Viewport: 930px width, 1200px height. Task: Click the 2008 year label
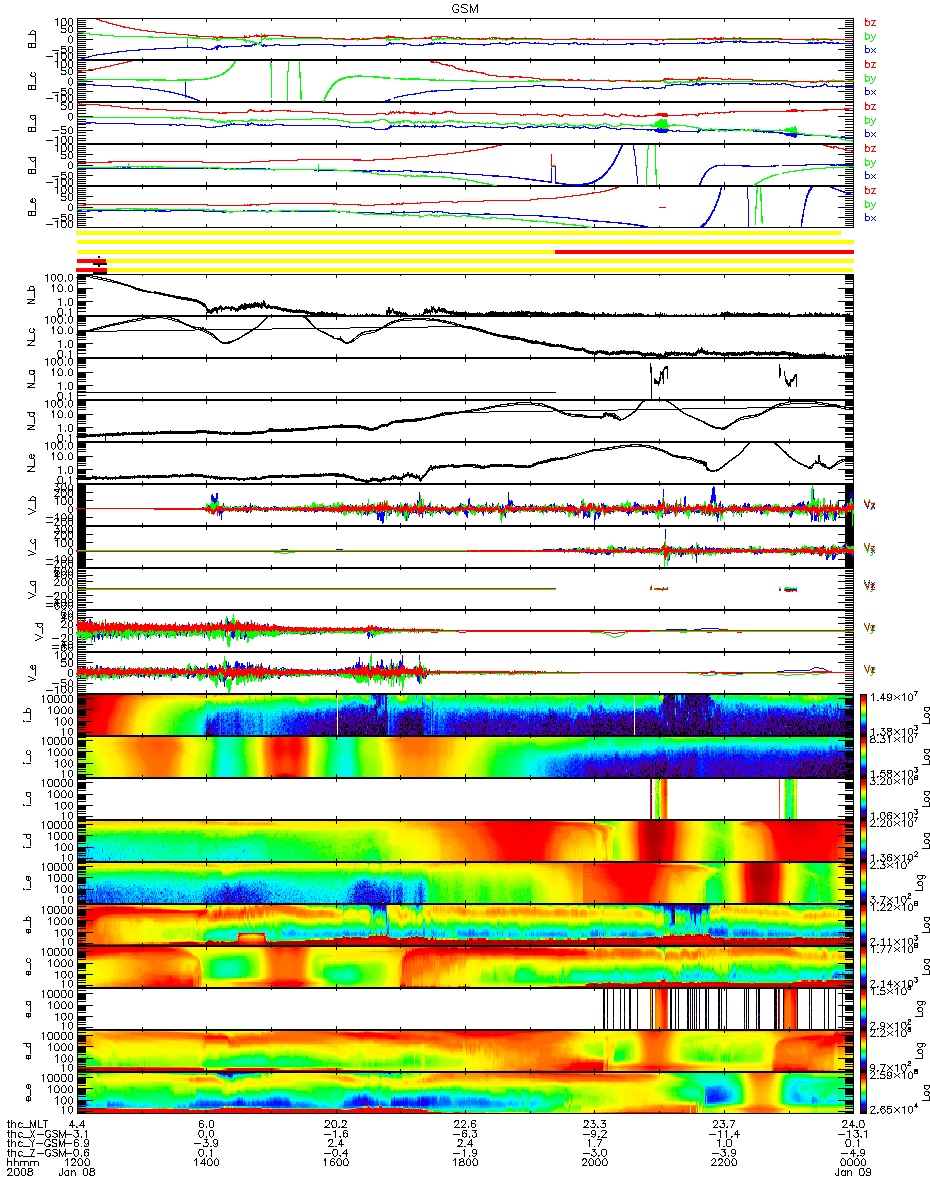point(19,1173)
